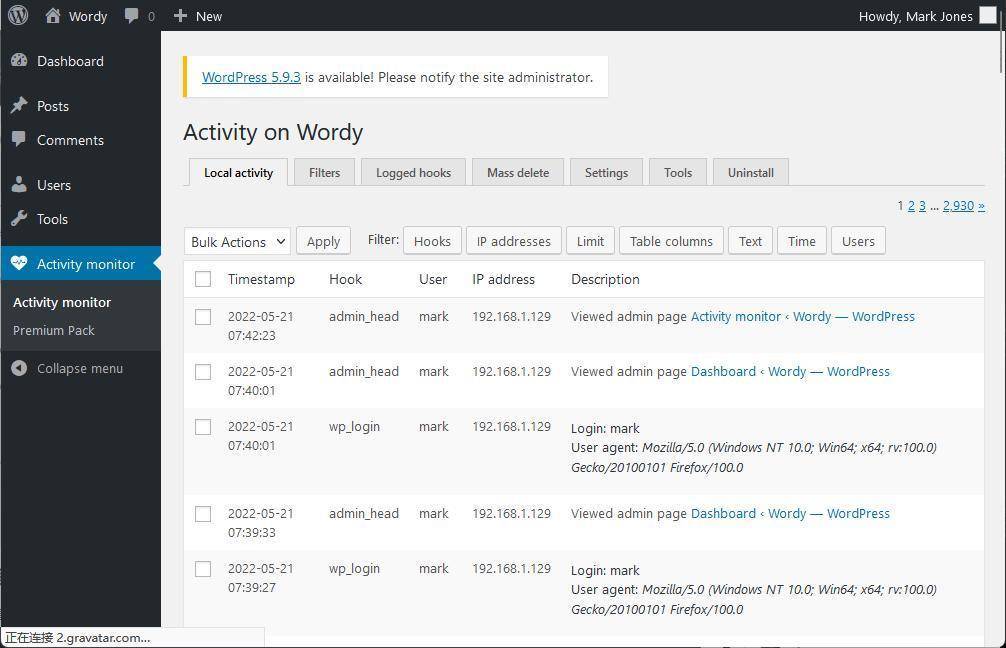Screen dimensions: 1006x648
Task: Open the Bulk Actions dropdown
Action: pos(237,241)
